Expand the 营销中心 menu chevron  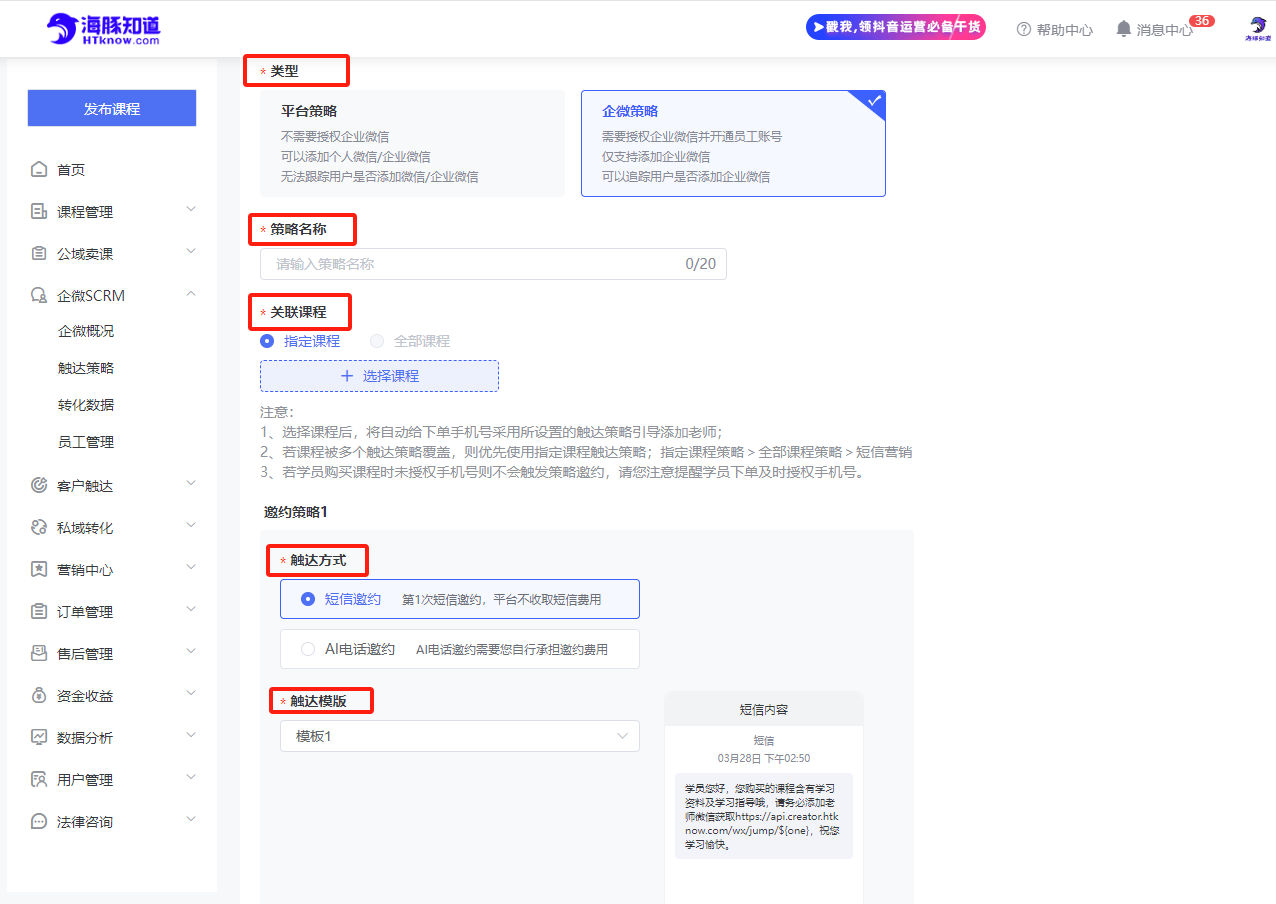click(x=191, y=567)
